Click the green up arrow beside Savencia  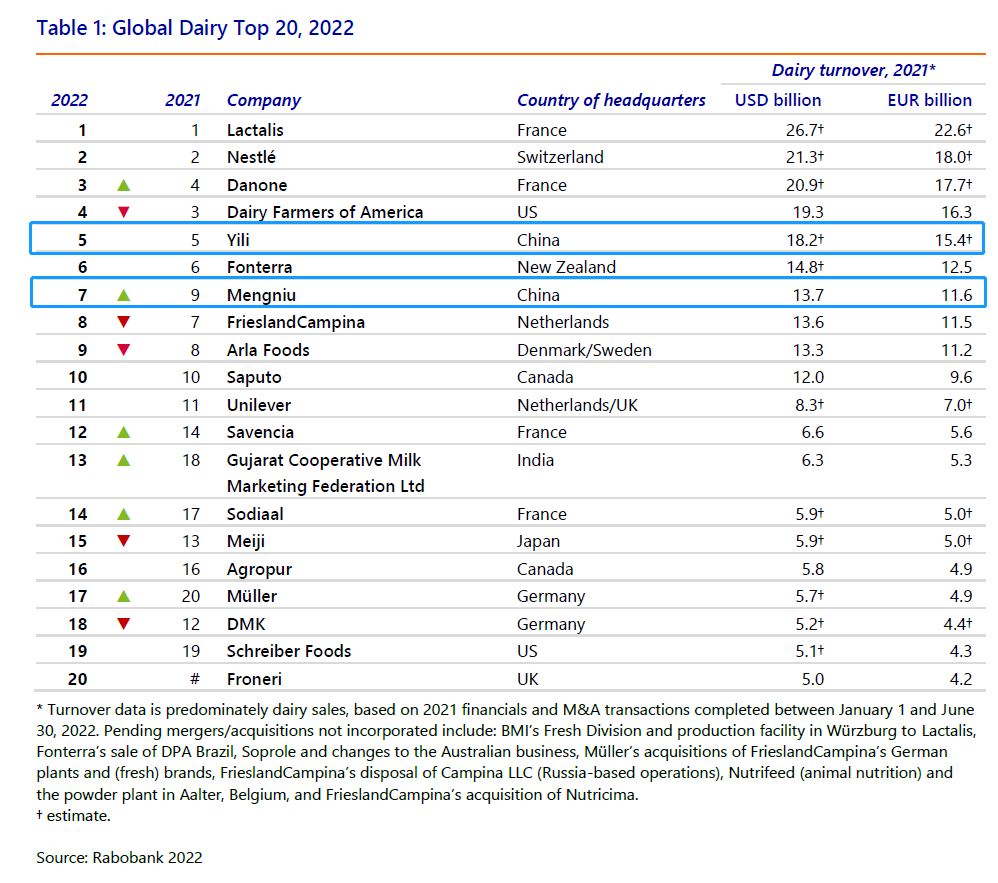coord(123,432)
